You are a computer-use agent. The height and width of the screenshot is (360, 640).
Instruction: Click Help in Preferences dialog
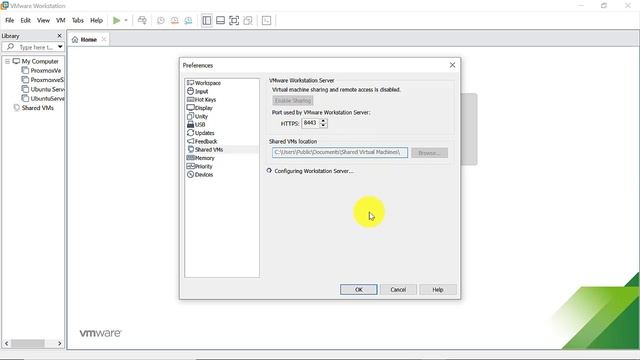(x=438, y=289)
